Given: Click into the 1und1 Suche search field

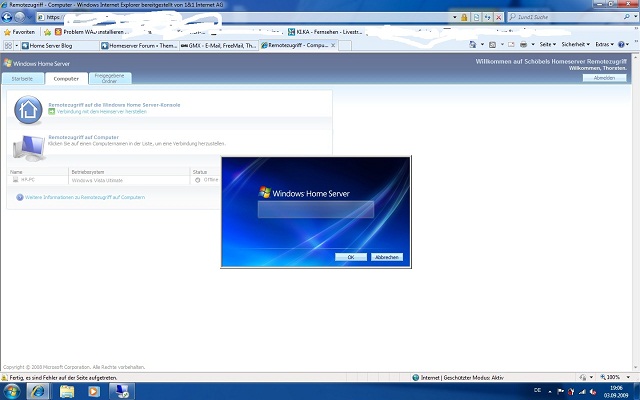Looking at the screenshot, I should point(565,17).
